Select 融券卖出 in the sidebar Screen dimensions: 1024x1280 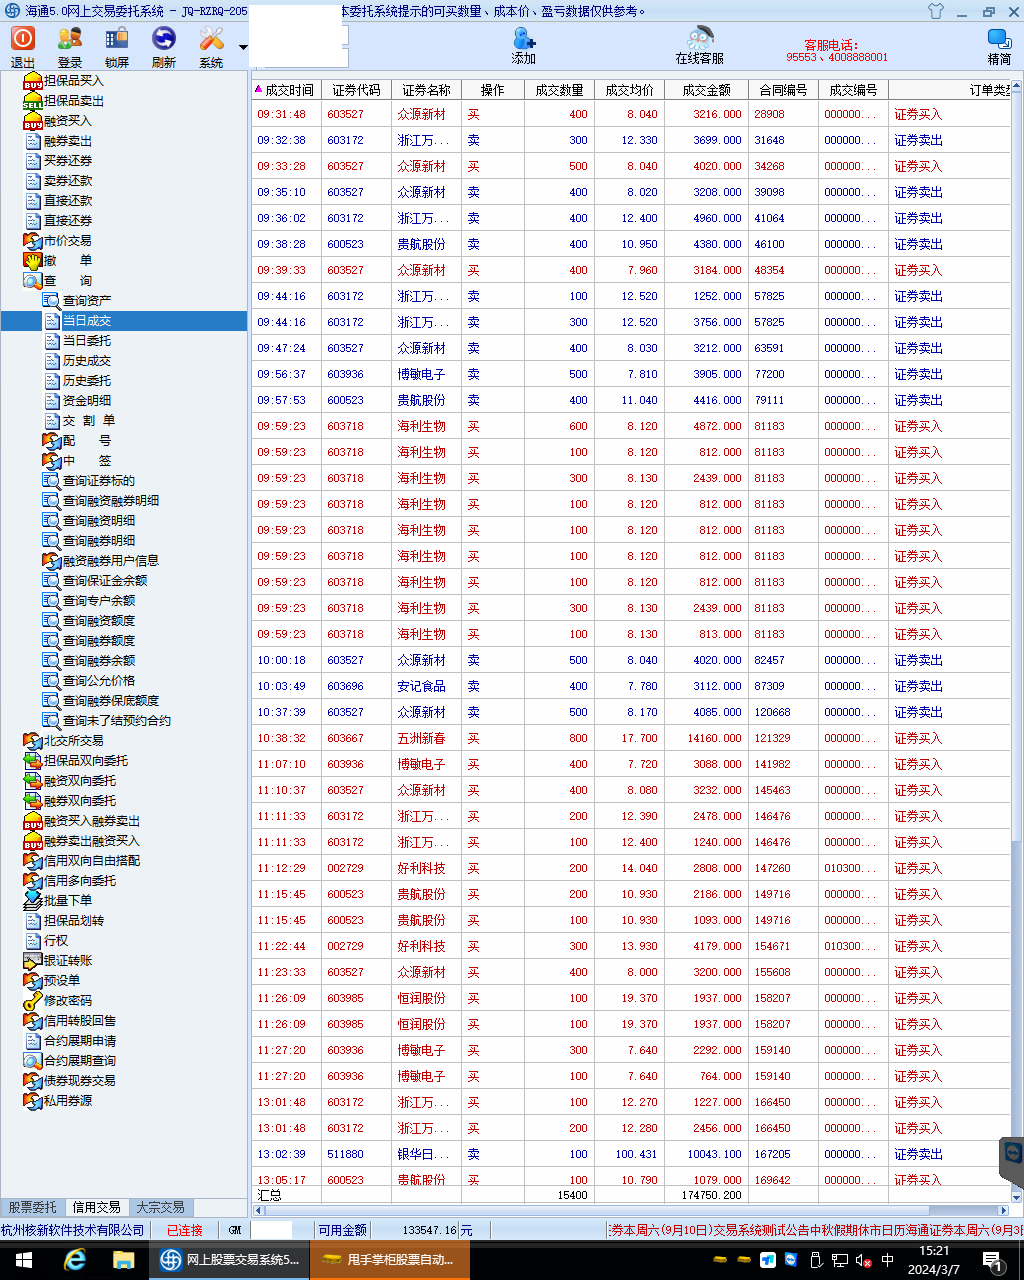pos(67,140)
